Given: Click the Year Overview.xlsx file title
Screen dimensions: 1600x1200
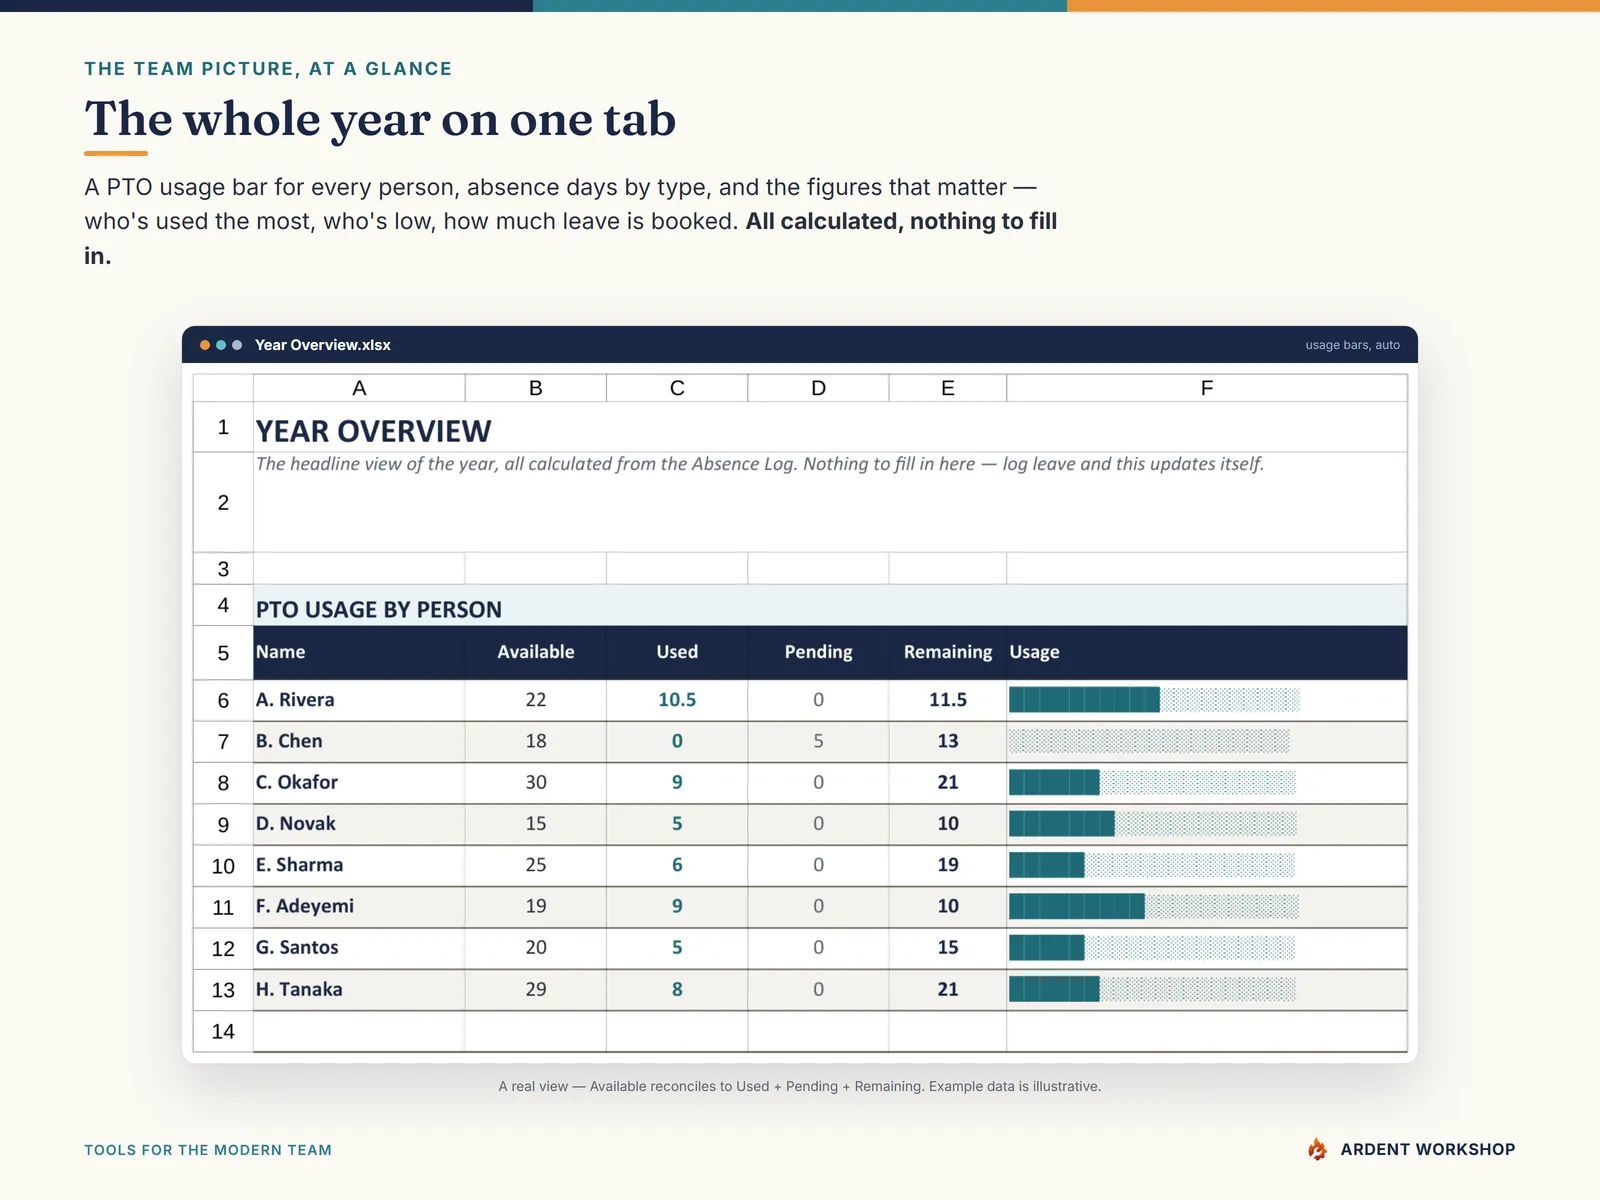Looking at the screenshot, I should click(322, 345).
